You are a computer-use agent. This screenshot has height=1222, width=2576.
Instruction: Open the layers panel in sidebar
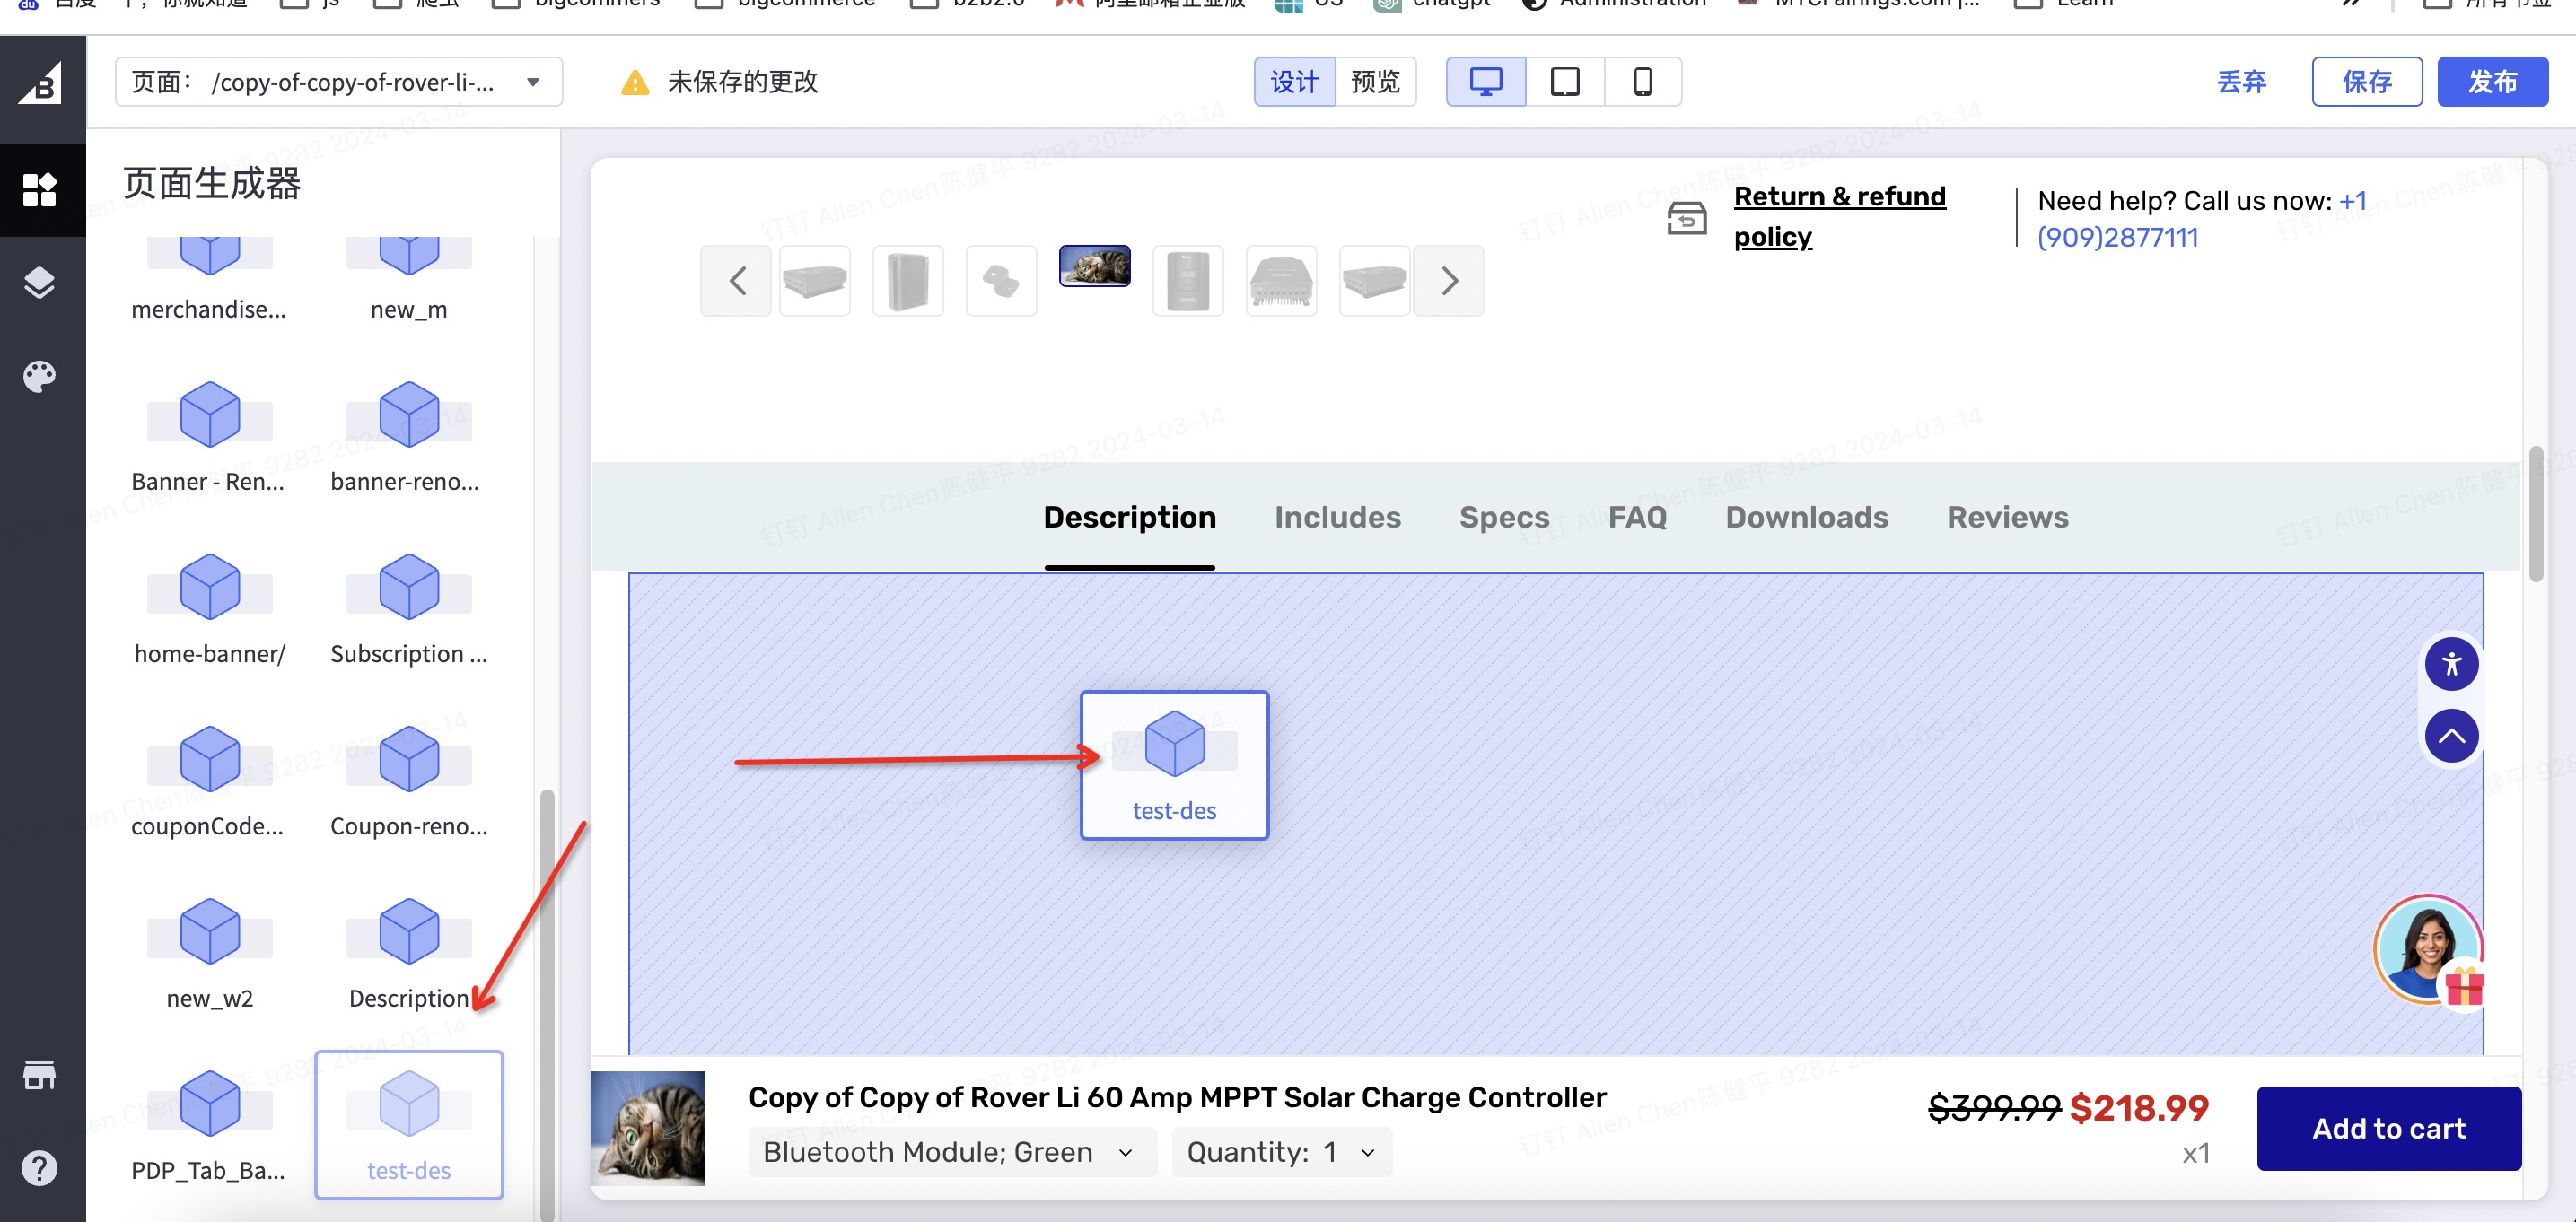(40, 283)
